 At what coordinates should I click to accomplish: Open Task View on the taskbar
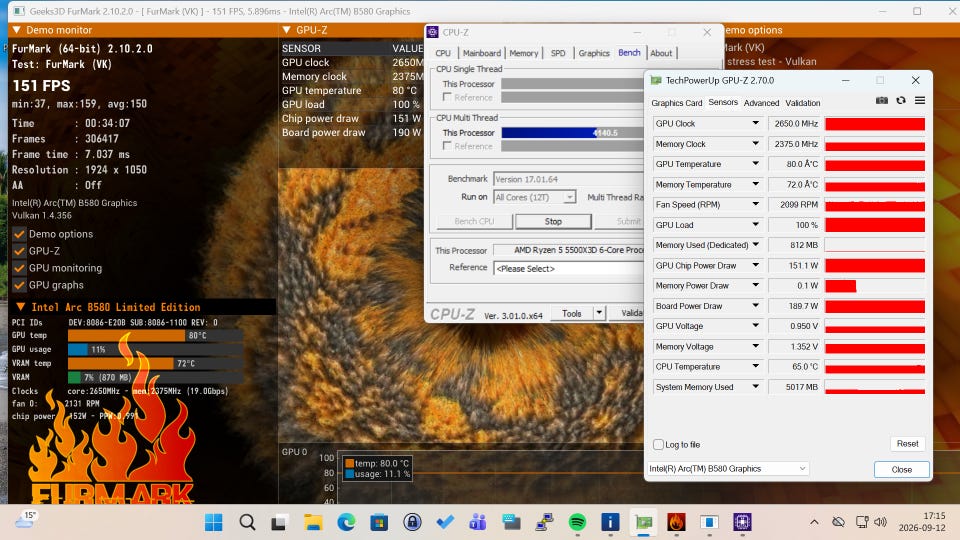click(x=279, y=522)
